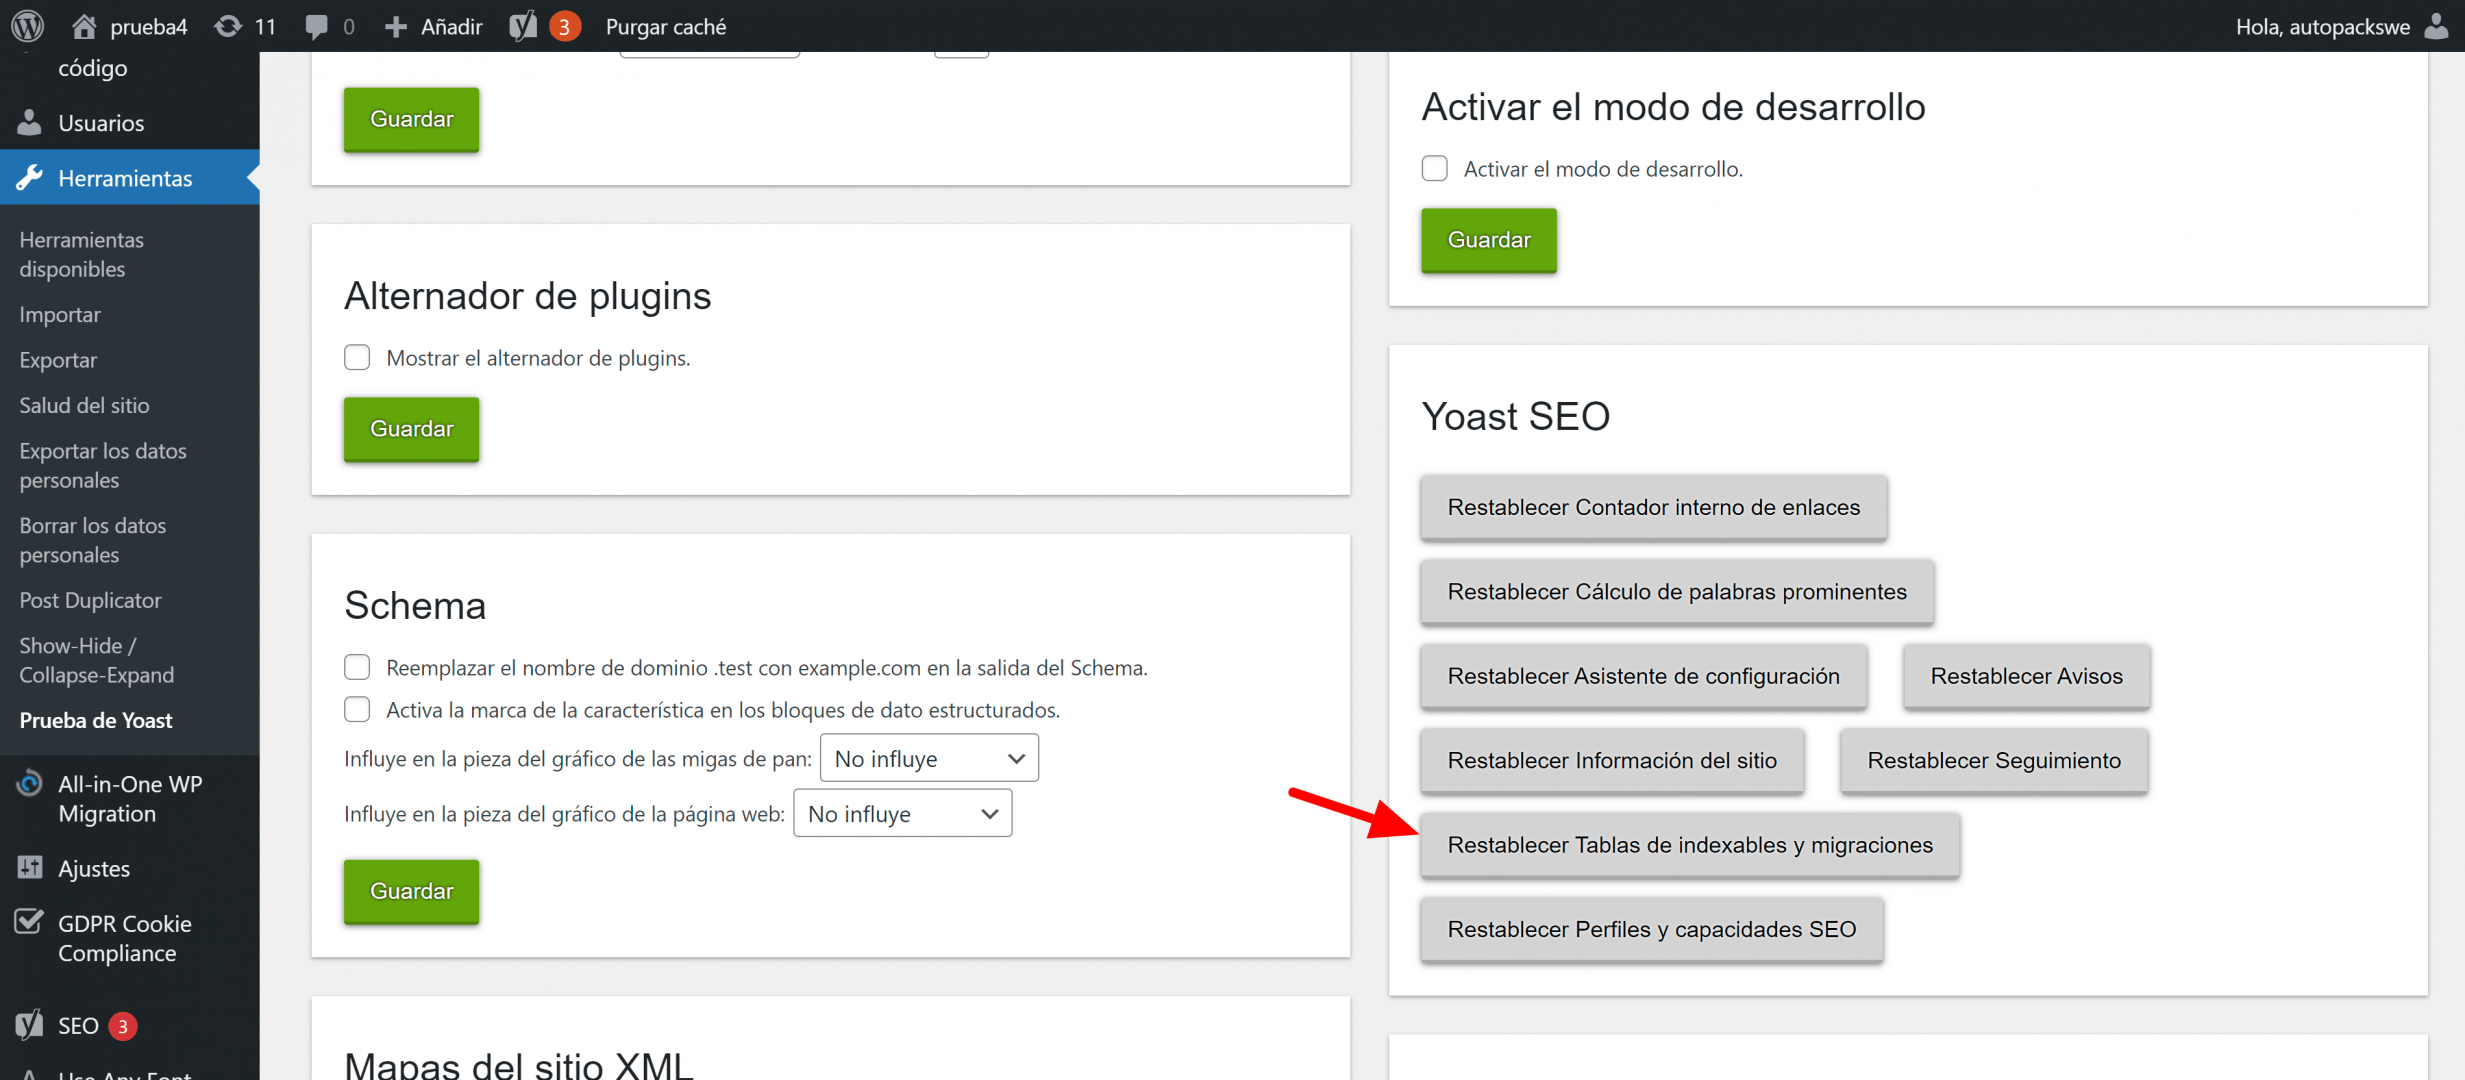2465x1080 pixels.
Task: Click the SEO Yoast icon in sidebar
Action: (x=30, y=1025)
